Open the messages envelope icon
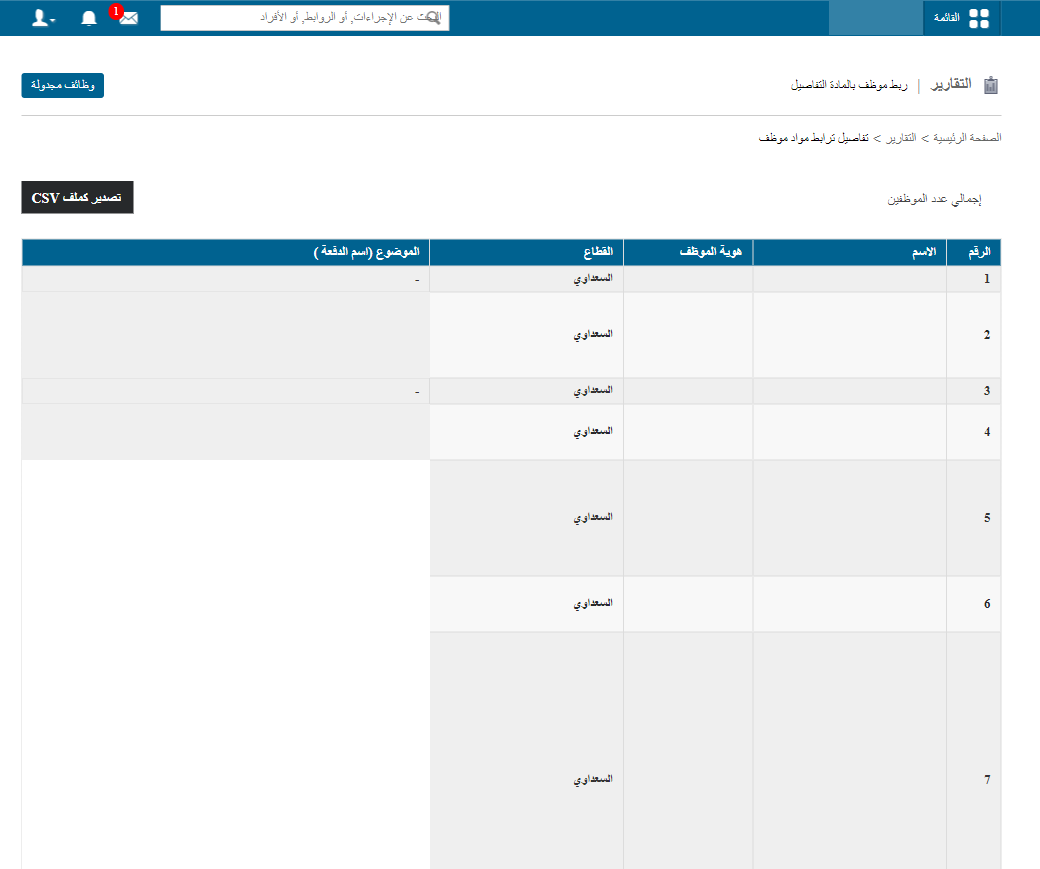 pyautogui.click(x=129, y=18)
